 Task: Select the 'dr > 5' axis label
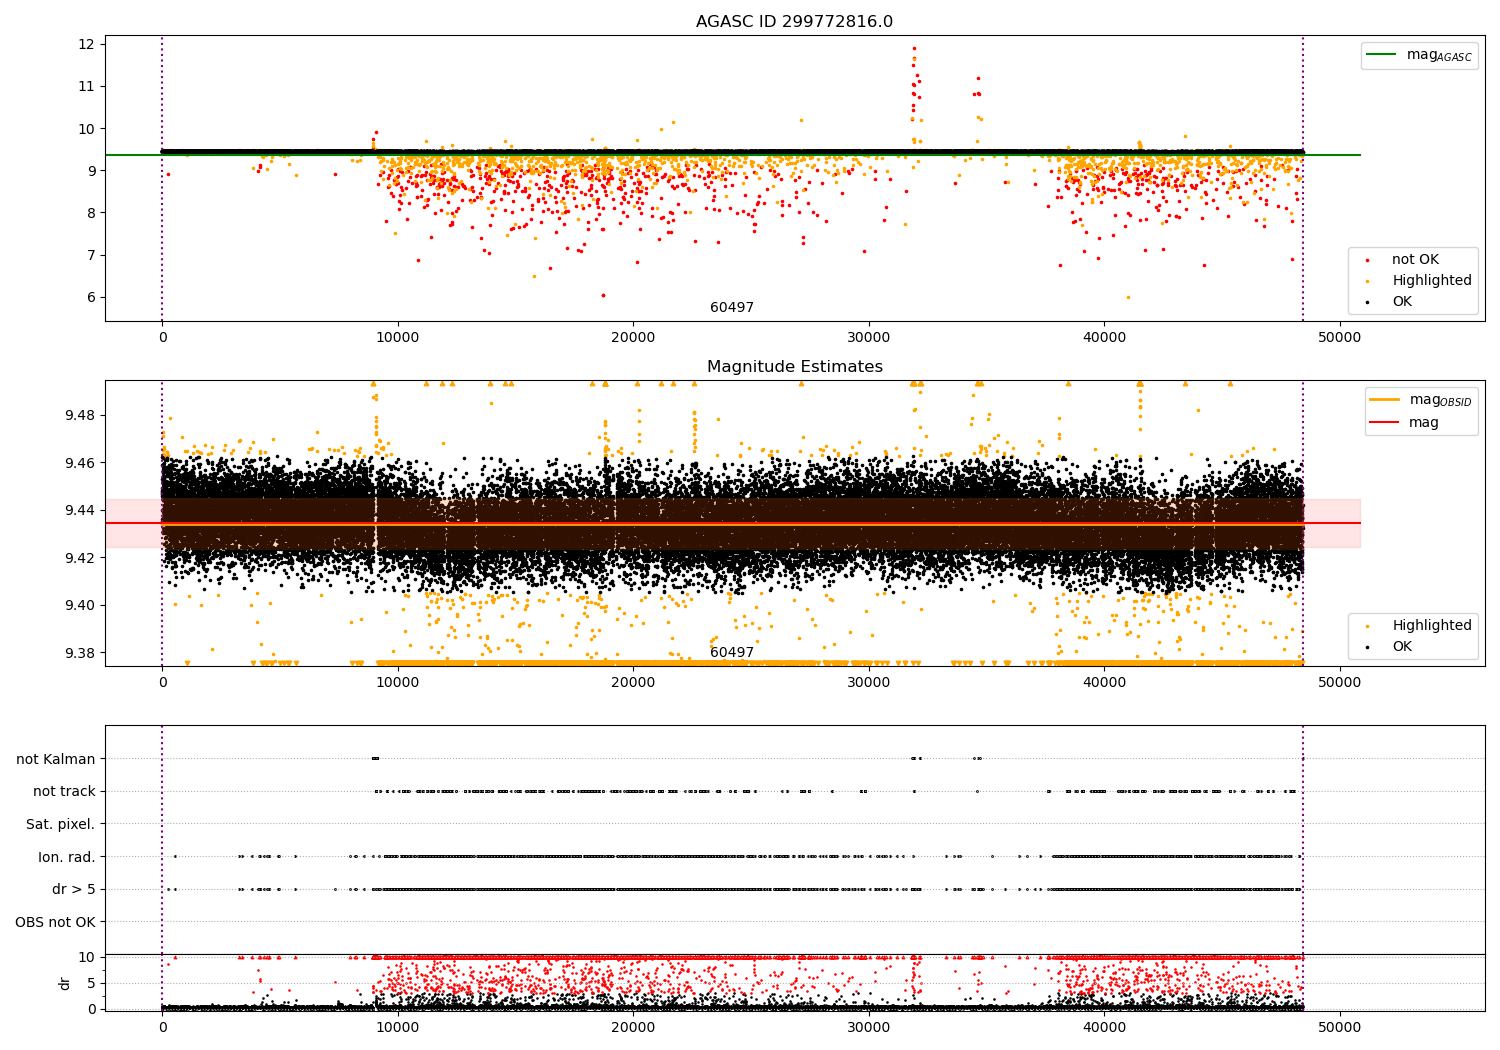74,889
